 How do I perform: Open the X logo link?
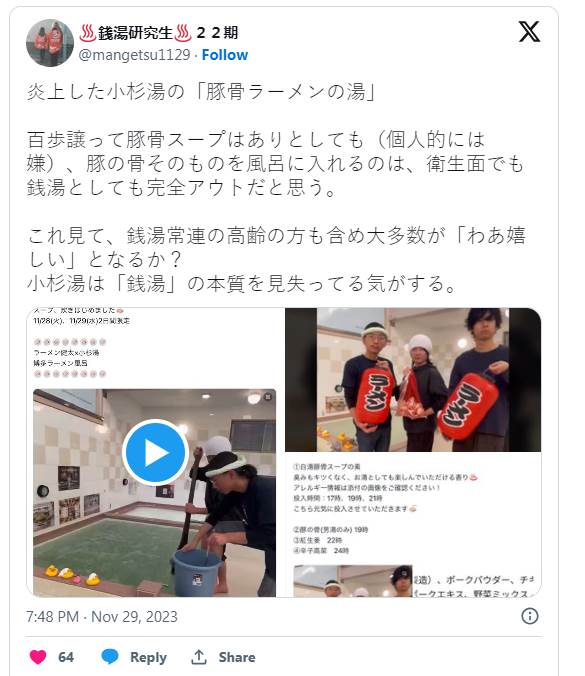529,31
